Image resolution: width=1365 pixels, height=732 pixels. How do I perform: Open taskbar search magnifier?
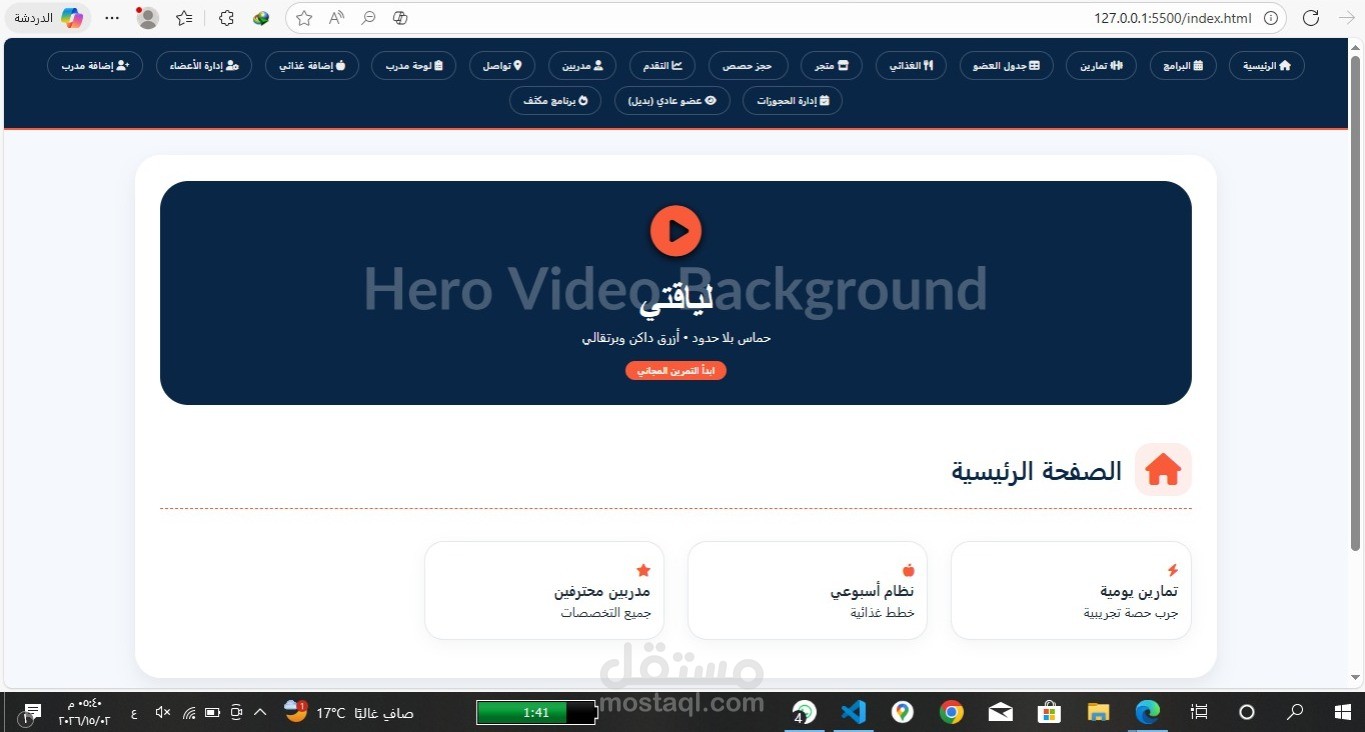click(1295, 712)
